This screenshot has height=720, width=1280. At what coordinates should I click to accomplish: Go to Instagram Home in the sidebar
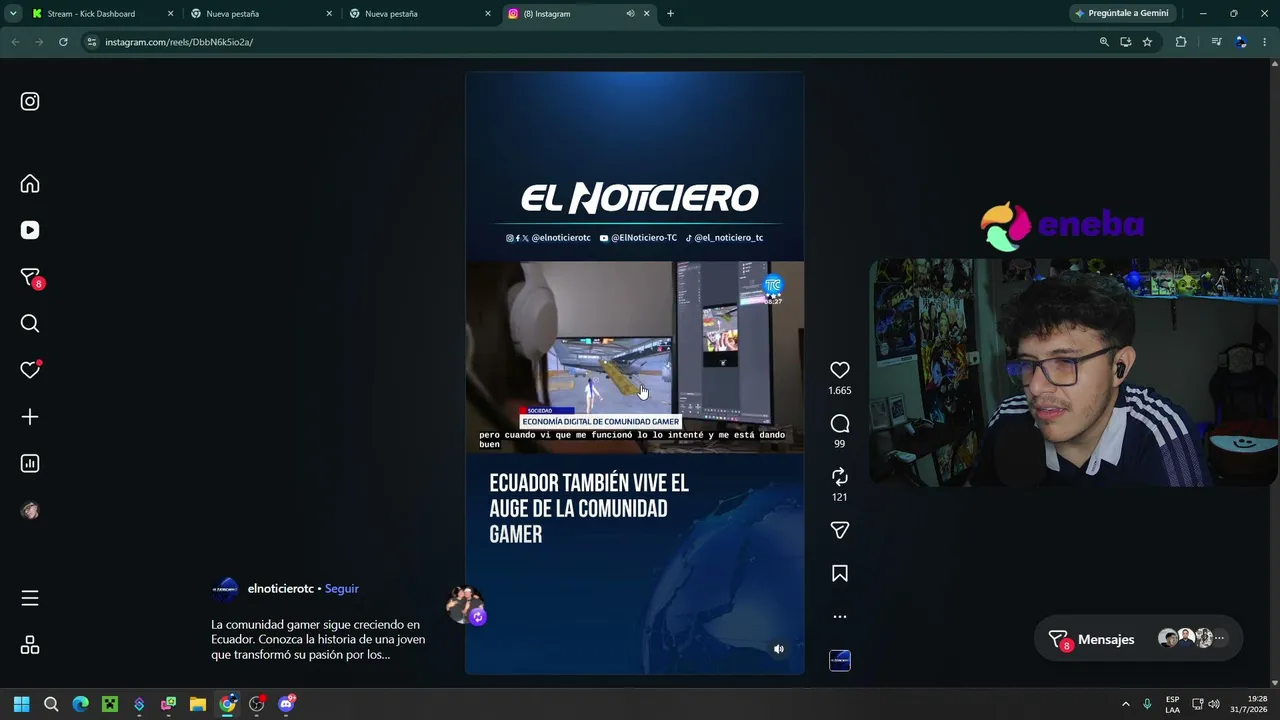point(30,184)
